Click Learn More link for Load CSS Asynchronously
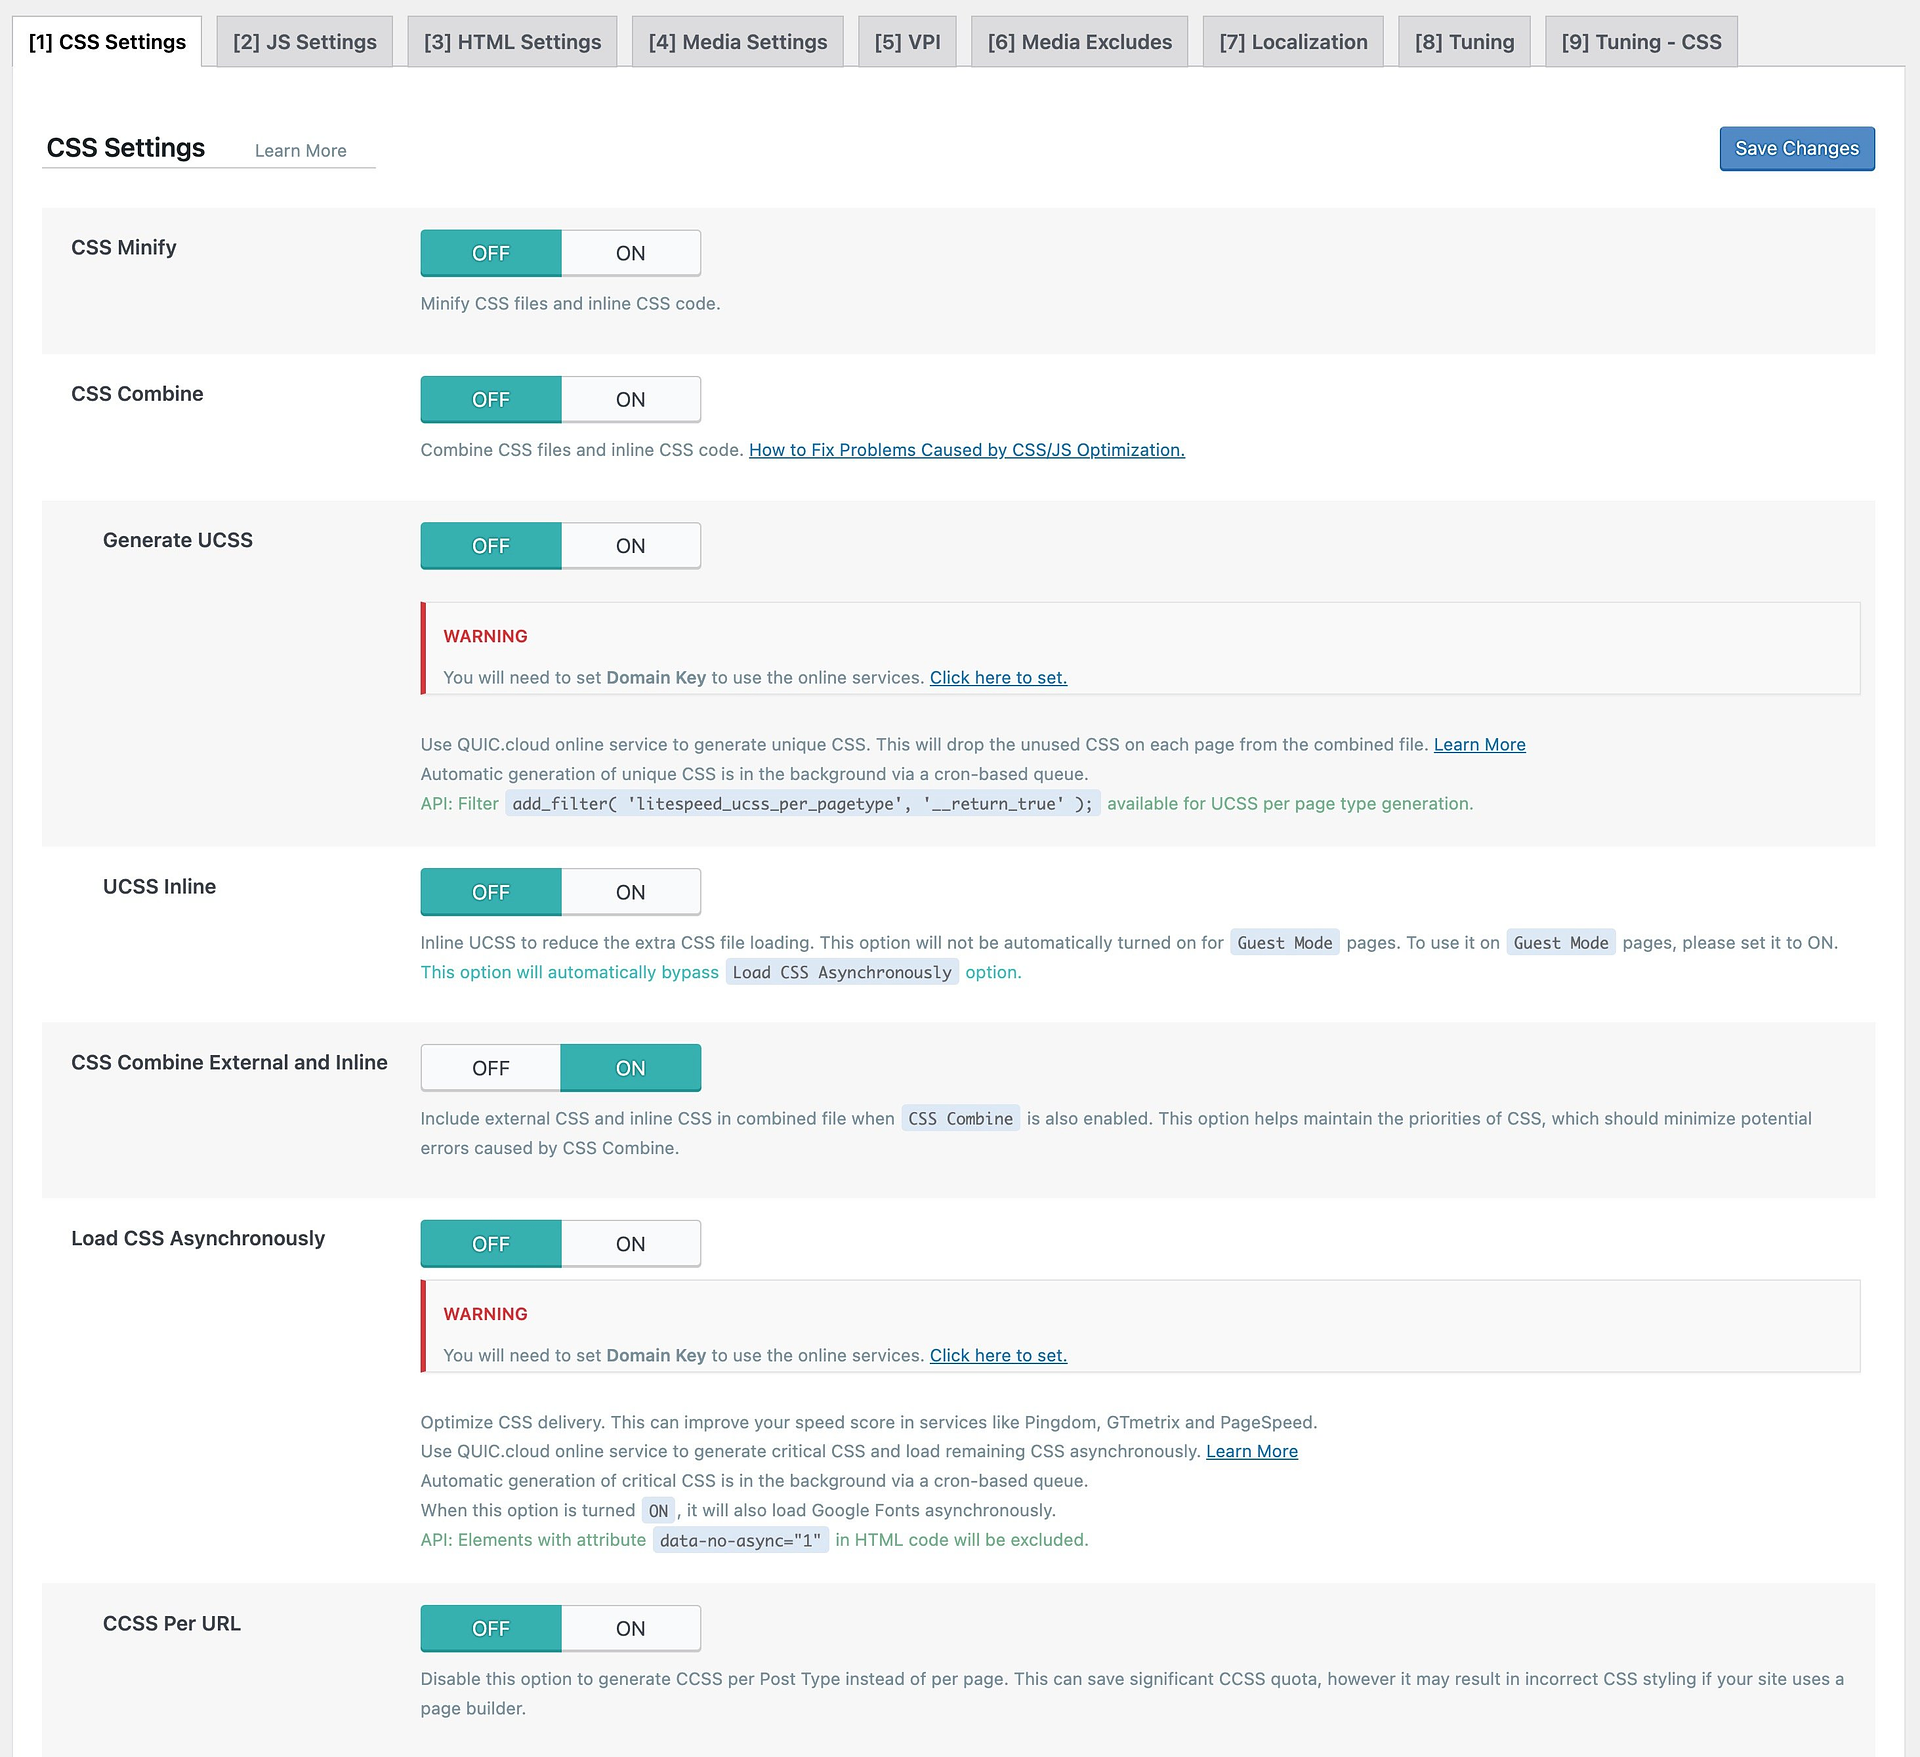Viewport: 1920px width, 1757px height. click(1253, 1451)
